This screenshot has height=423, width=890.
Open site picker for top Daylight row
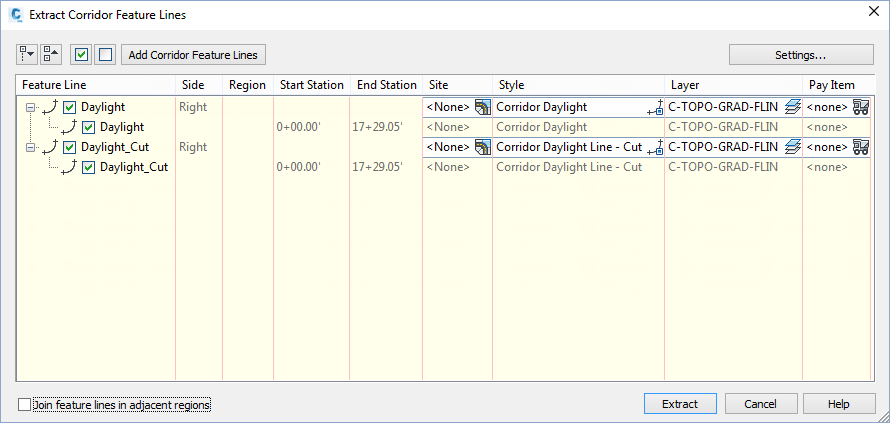pos(483,107)
